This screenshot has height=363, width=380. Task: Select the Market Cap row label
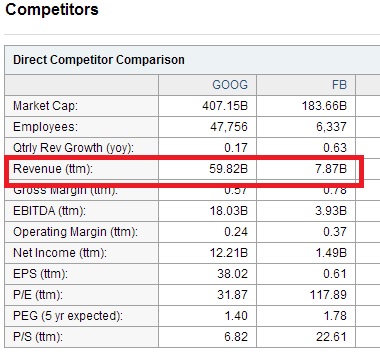45,106
